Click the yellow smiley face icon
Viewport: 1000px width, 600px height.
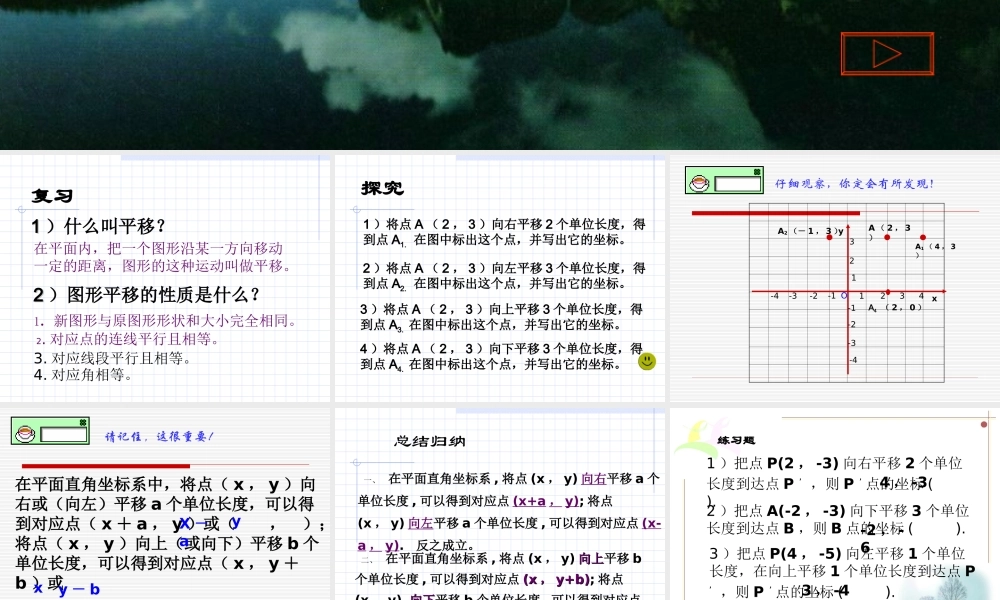tap(647, 362)
